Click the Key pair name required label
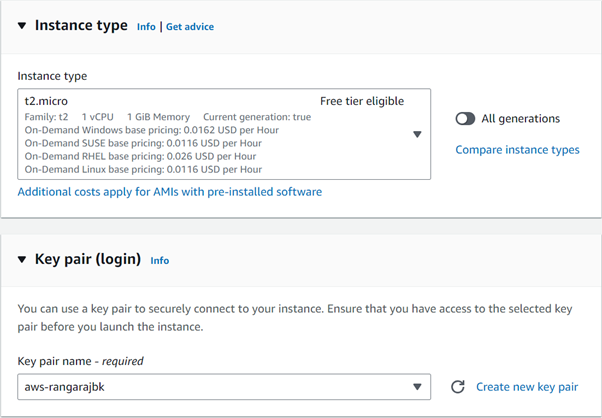 [x=80, y=361]
